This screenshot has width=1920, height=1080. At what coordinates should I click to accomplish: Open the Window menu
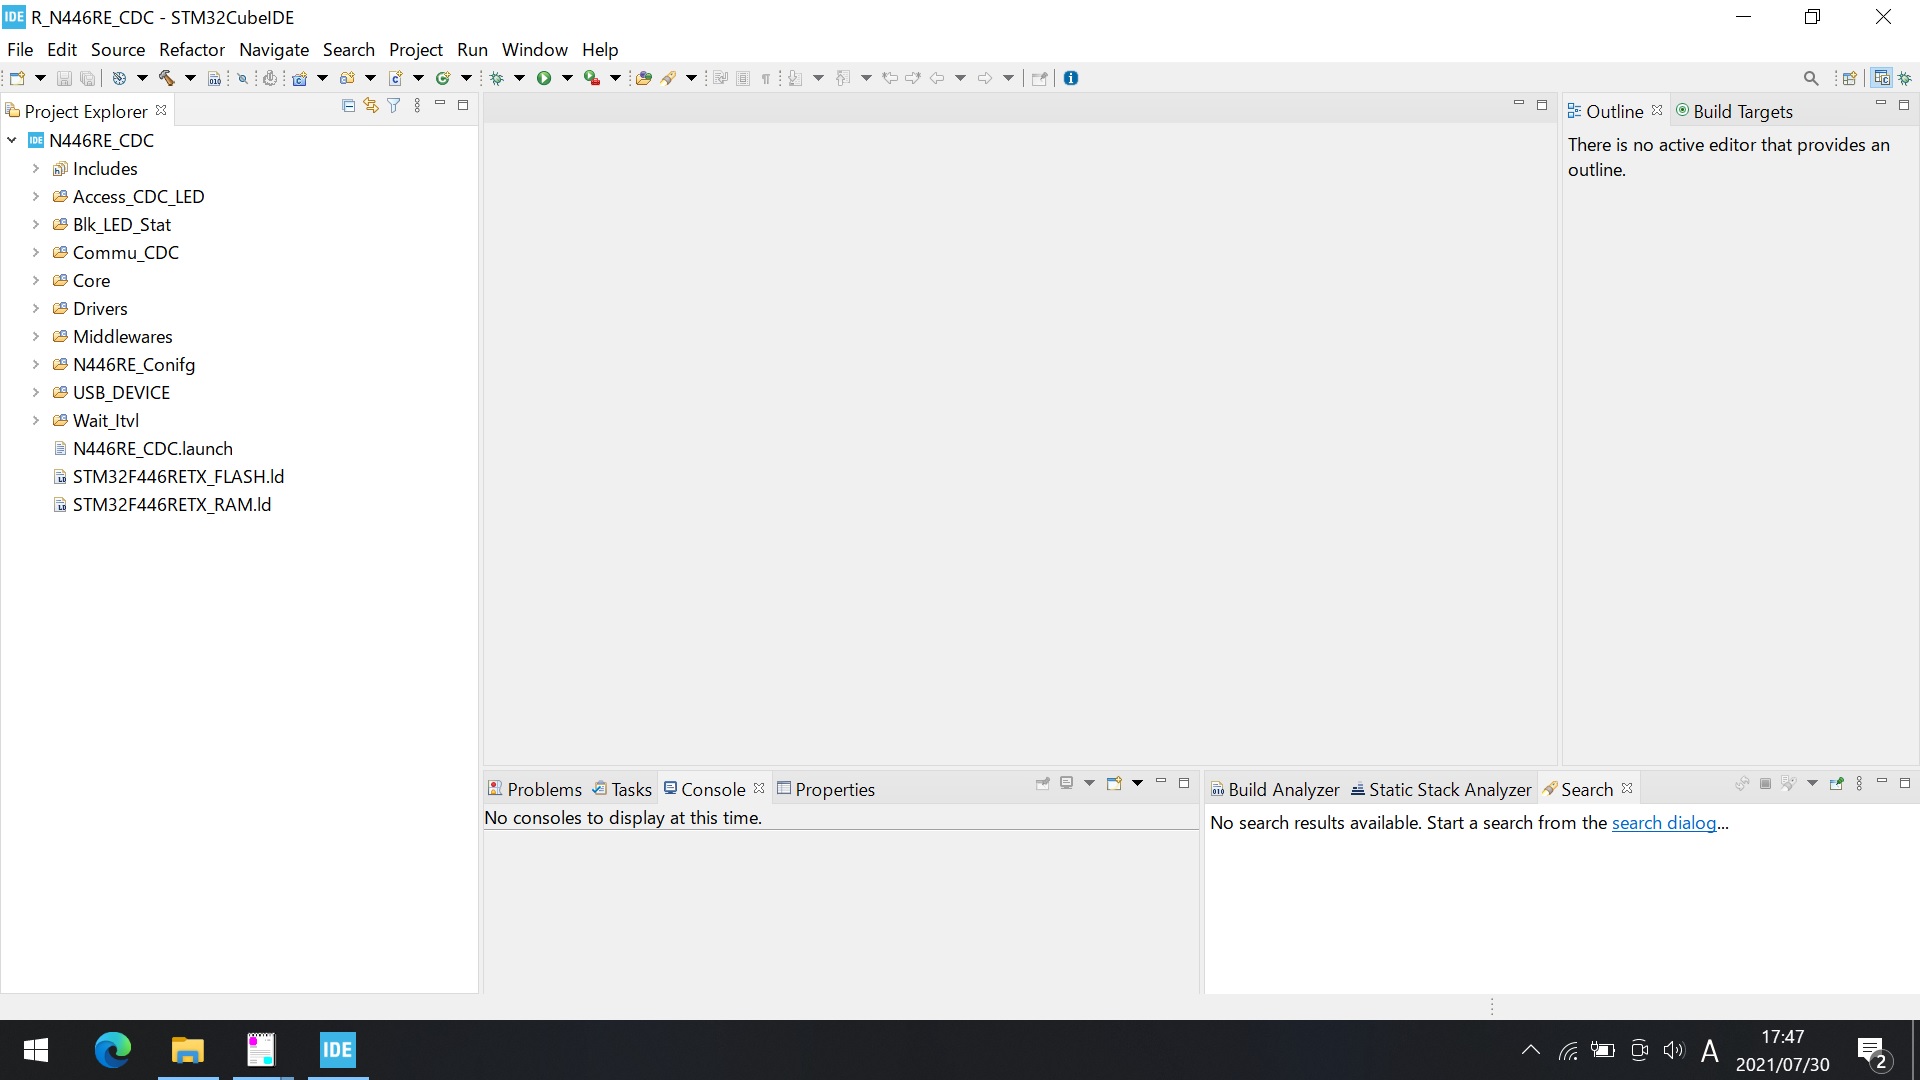(x=534, y=49)
